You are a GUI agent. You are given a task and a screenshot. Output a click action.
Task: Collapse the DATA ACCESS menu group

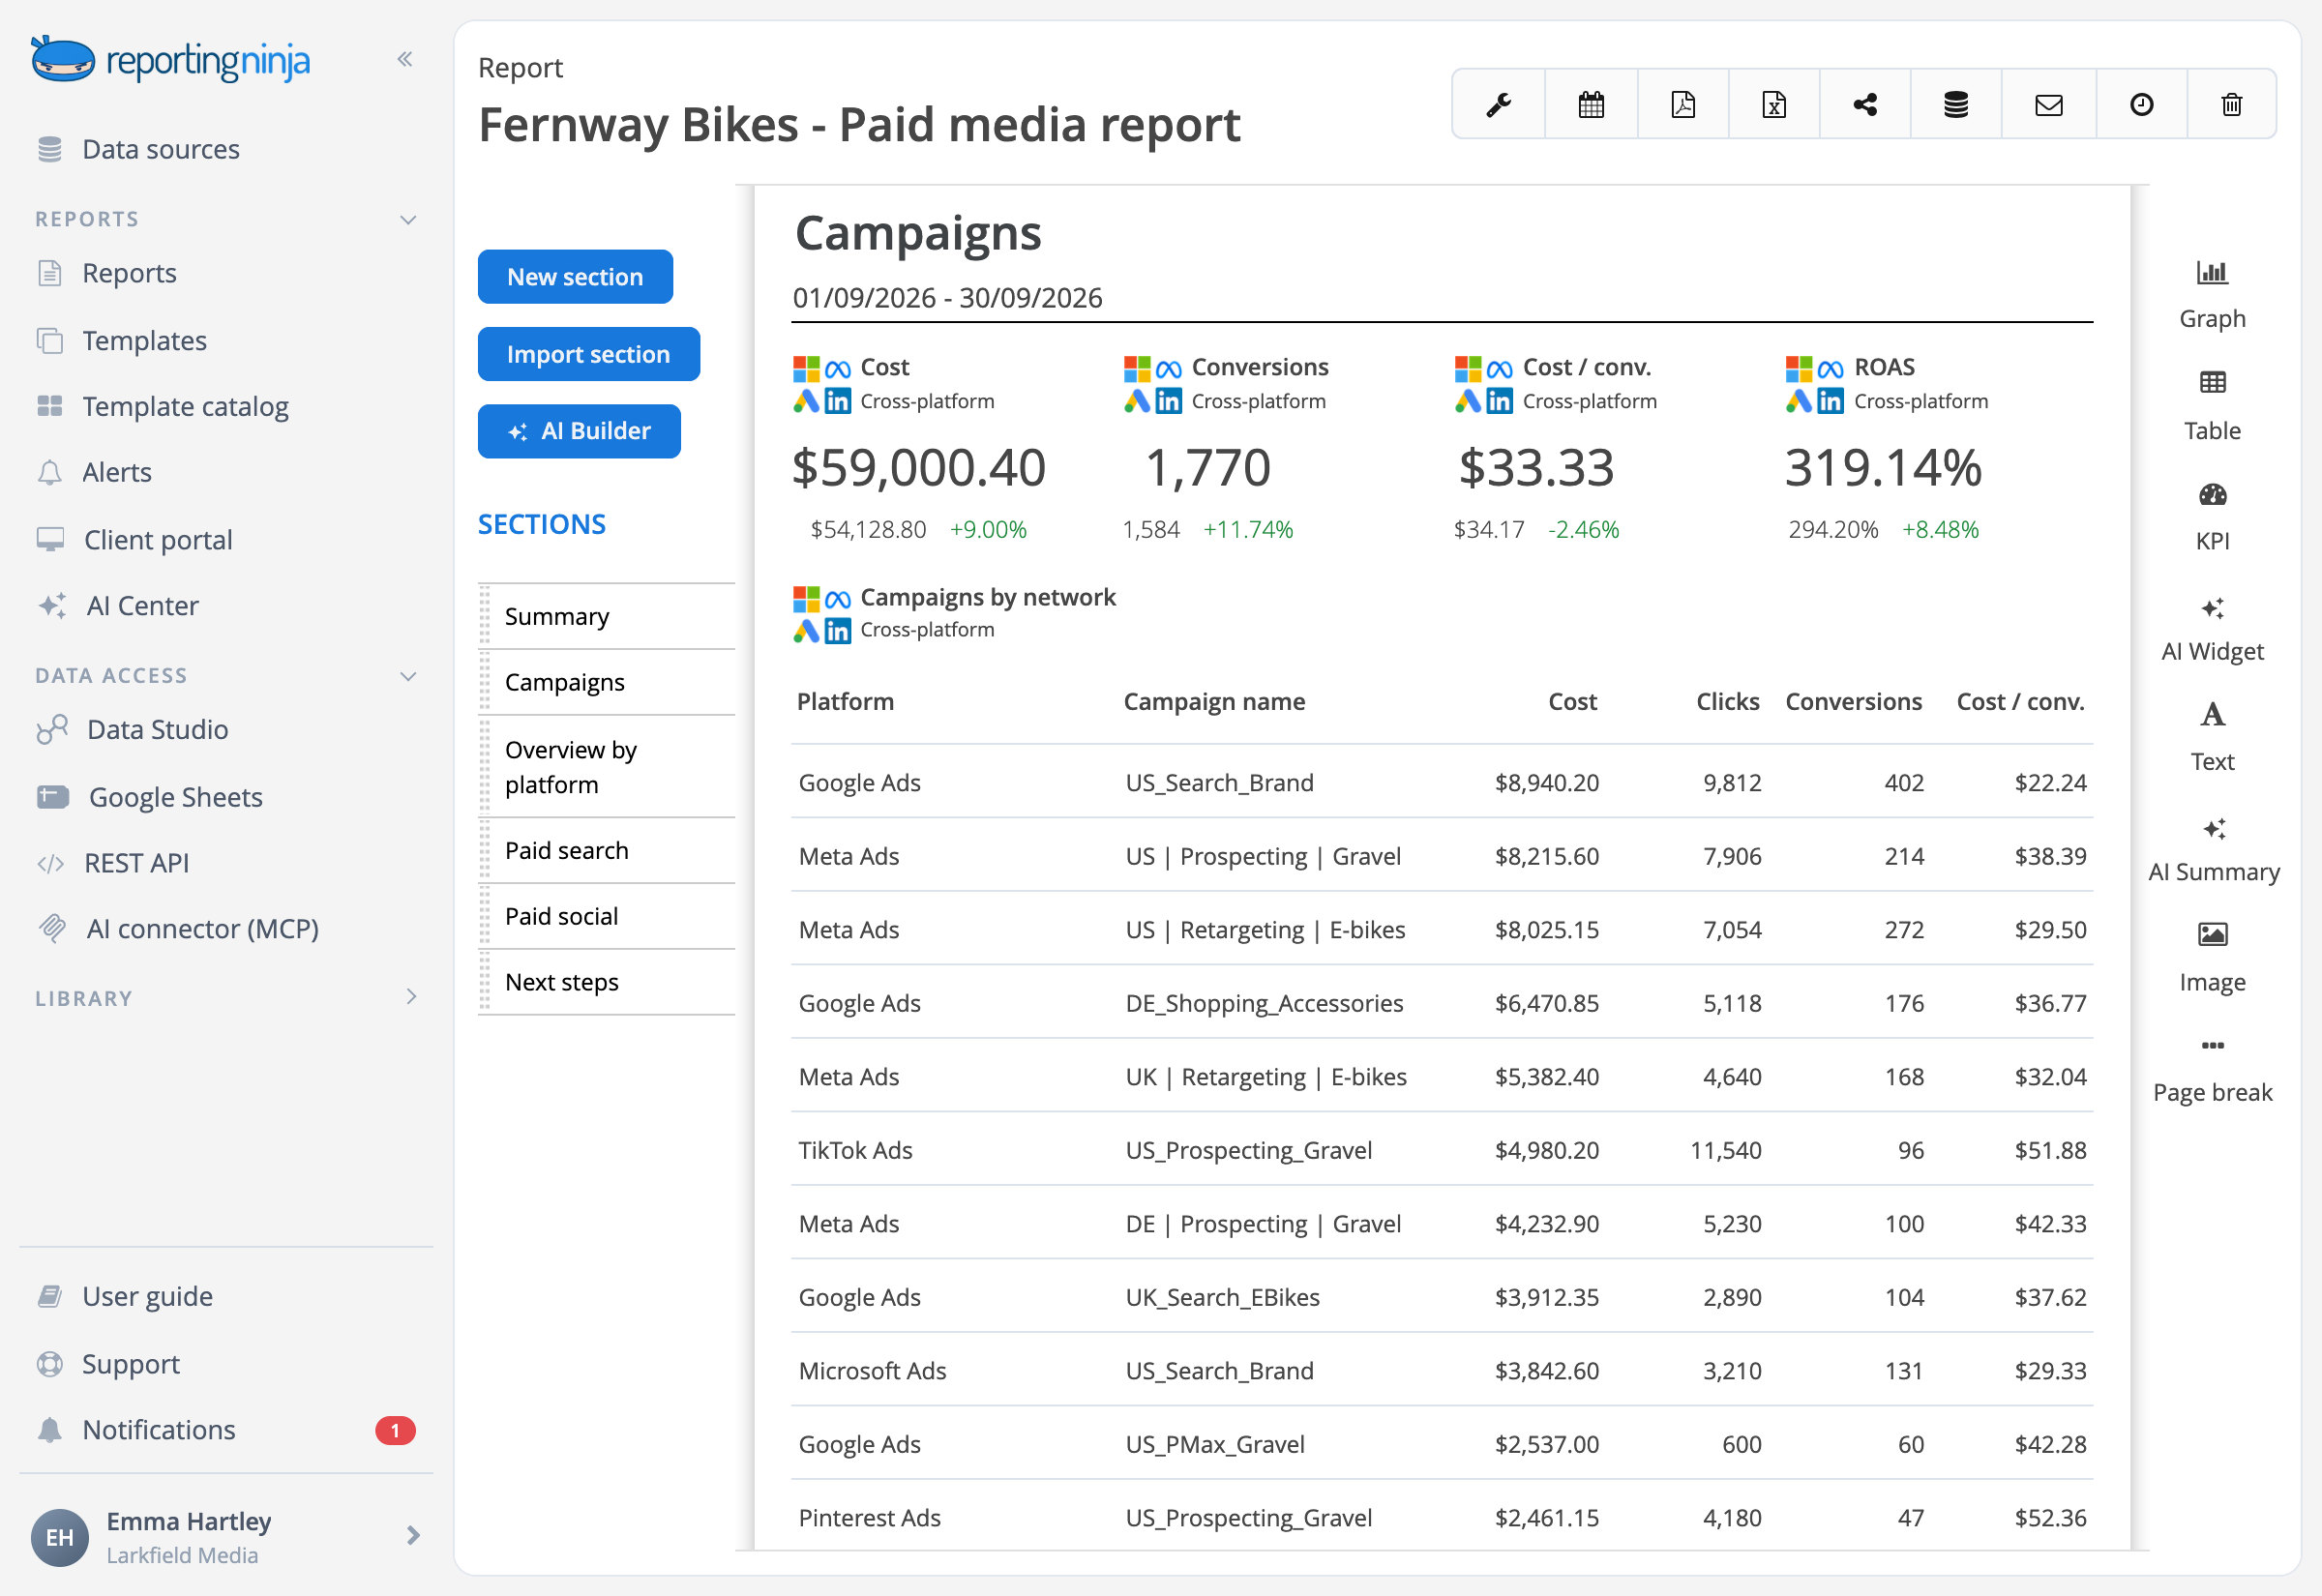pos(408,676)
